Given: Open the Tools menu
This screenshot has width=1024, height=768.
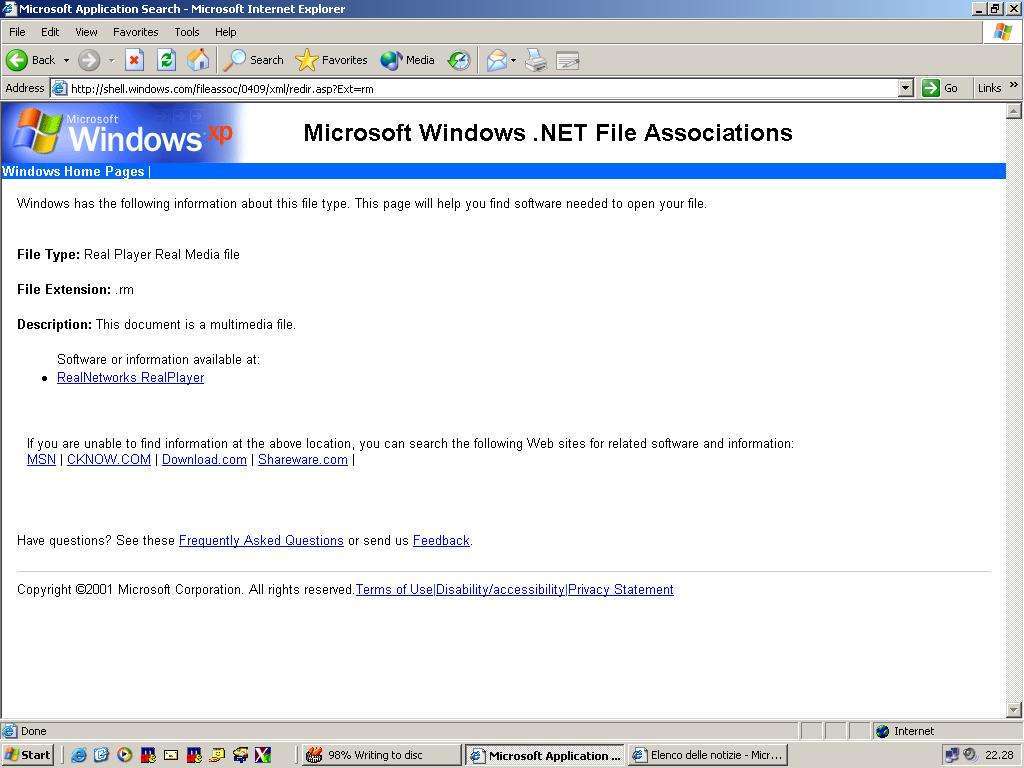Looking at the screenshot, I should 186,32.
